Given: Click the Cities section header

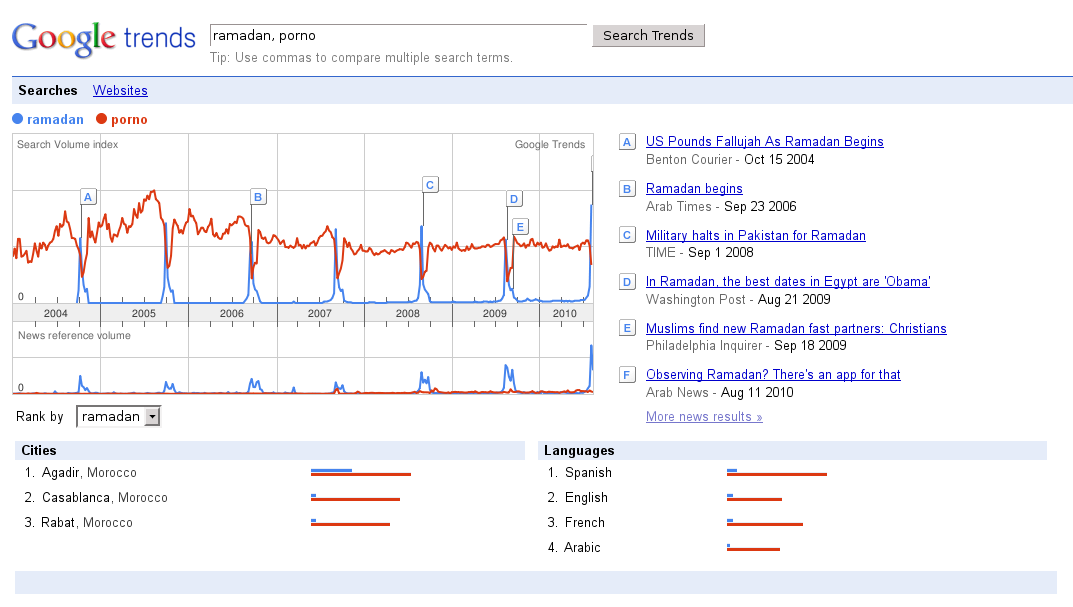Looking at the screenshot, I should pyautogui.click(x=270, y=450).
